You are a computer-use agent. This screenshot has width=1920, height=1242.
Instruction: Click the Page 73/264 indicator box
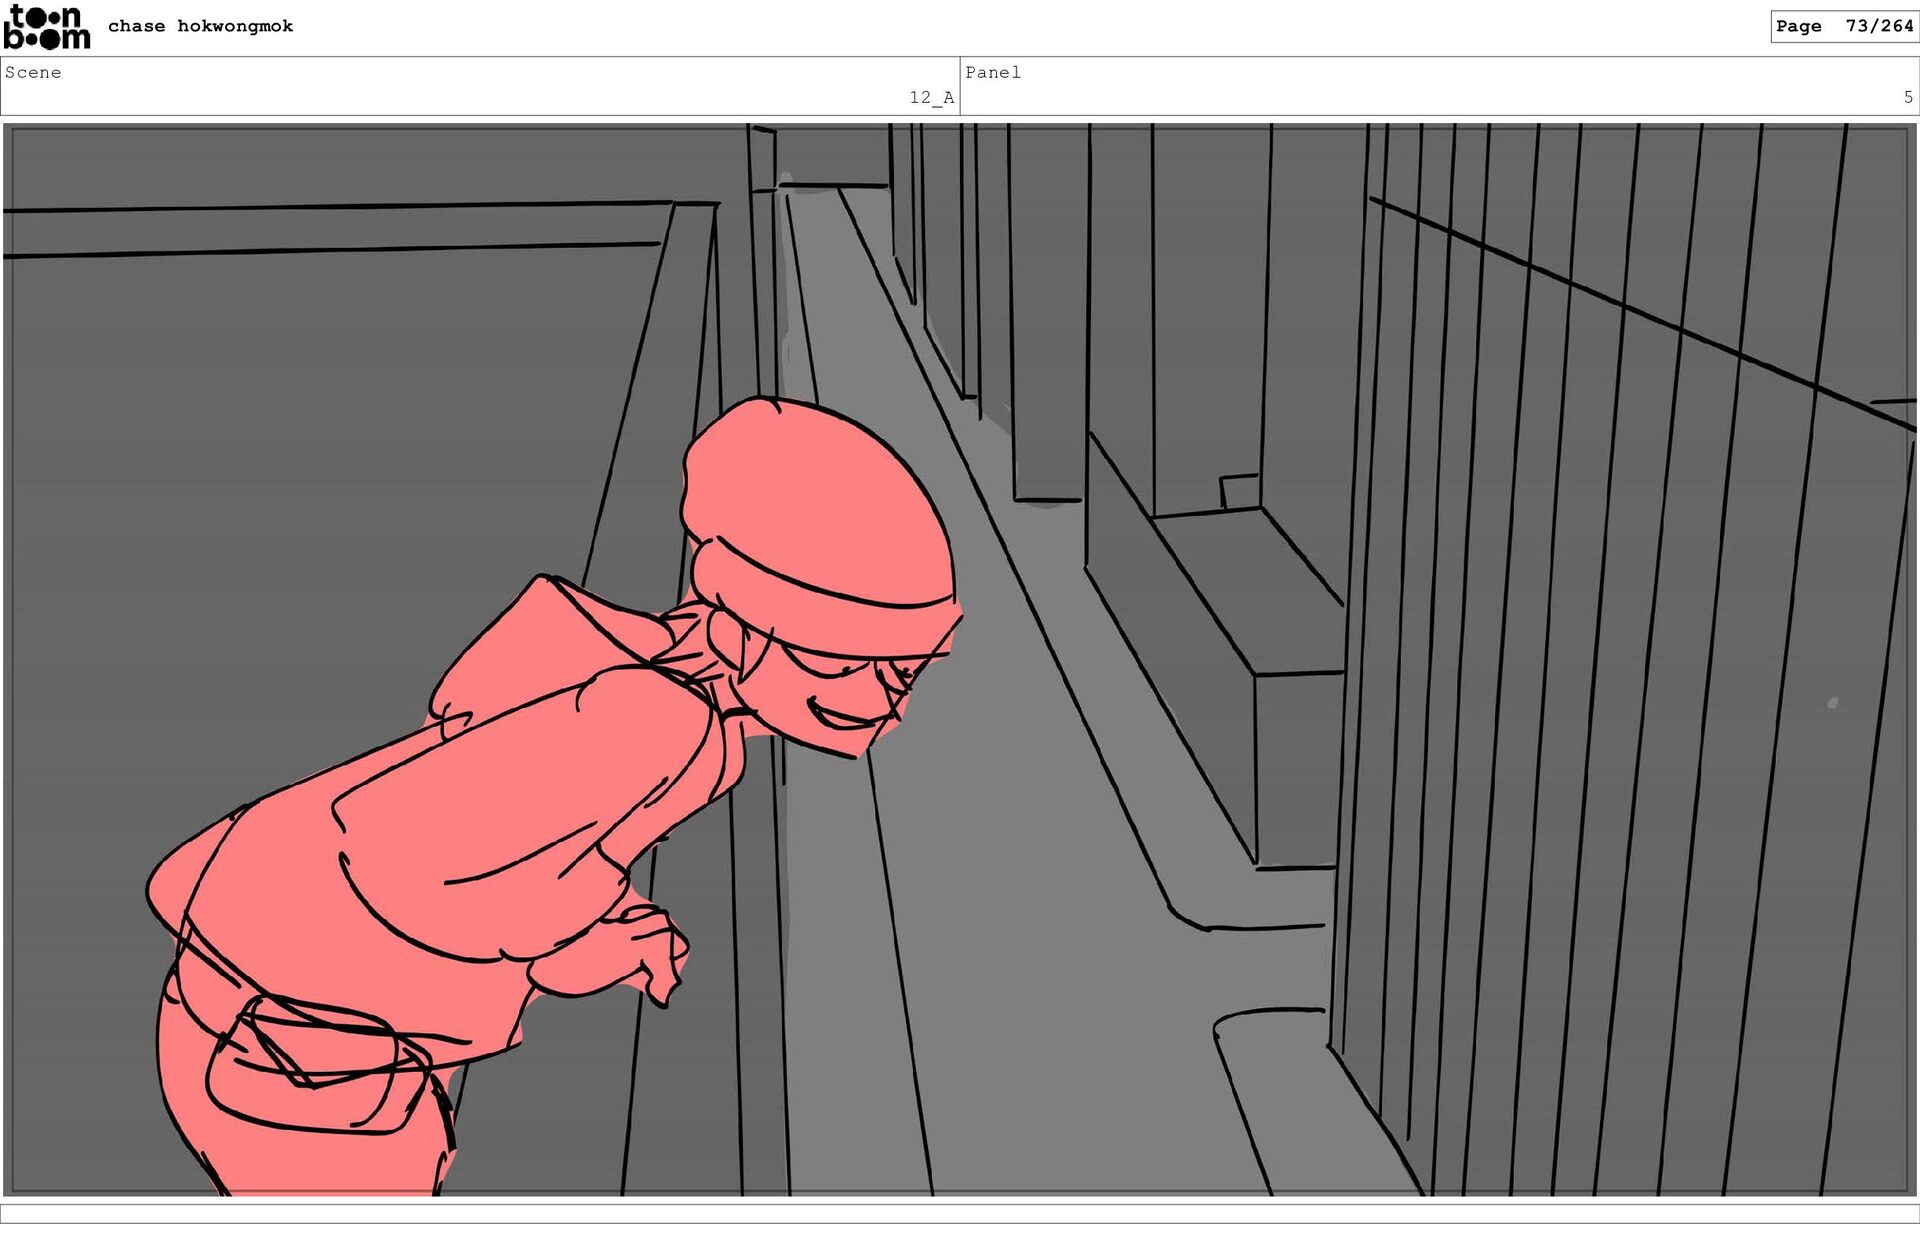pos(1844,26)
